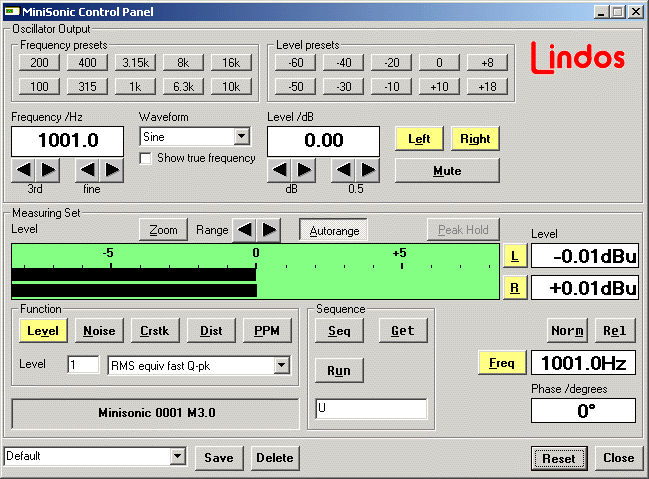
Task: Set level preset to +8
Action: pos(488,63)
